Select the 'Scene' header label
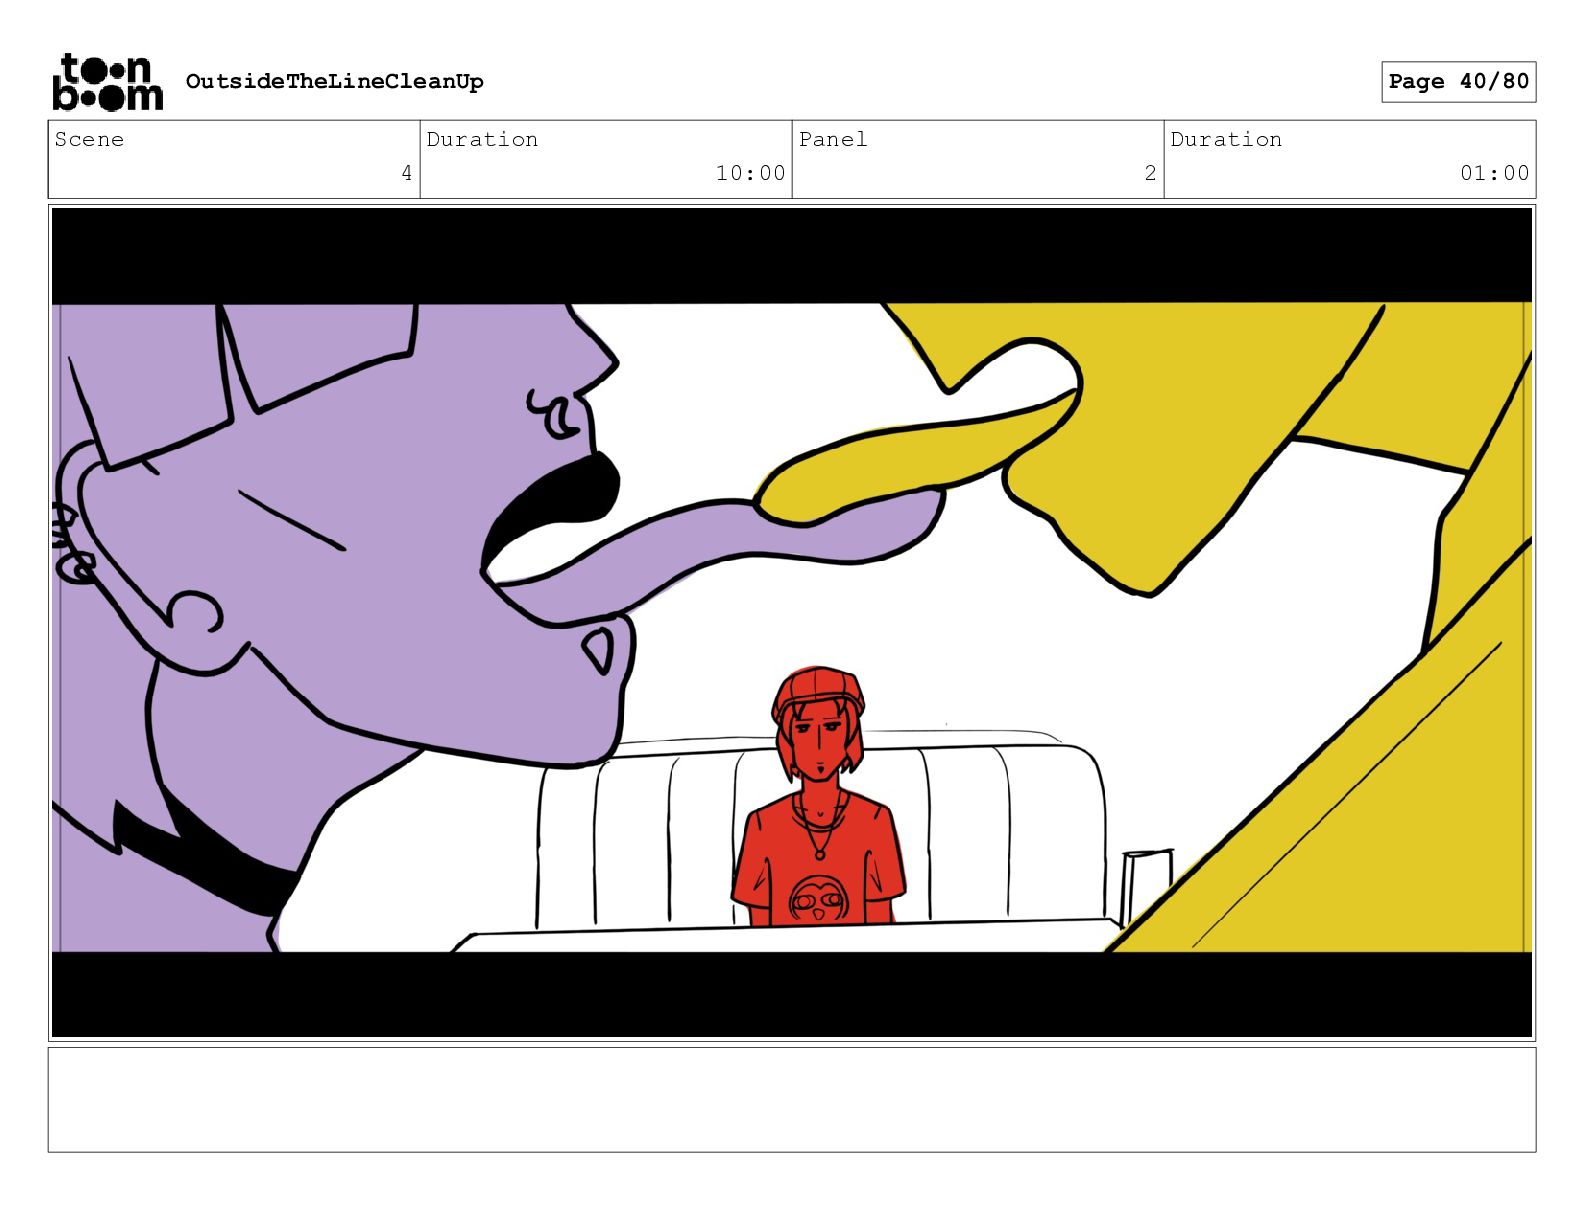This screenshot has height=1224, width=1584. (89, 139)
